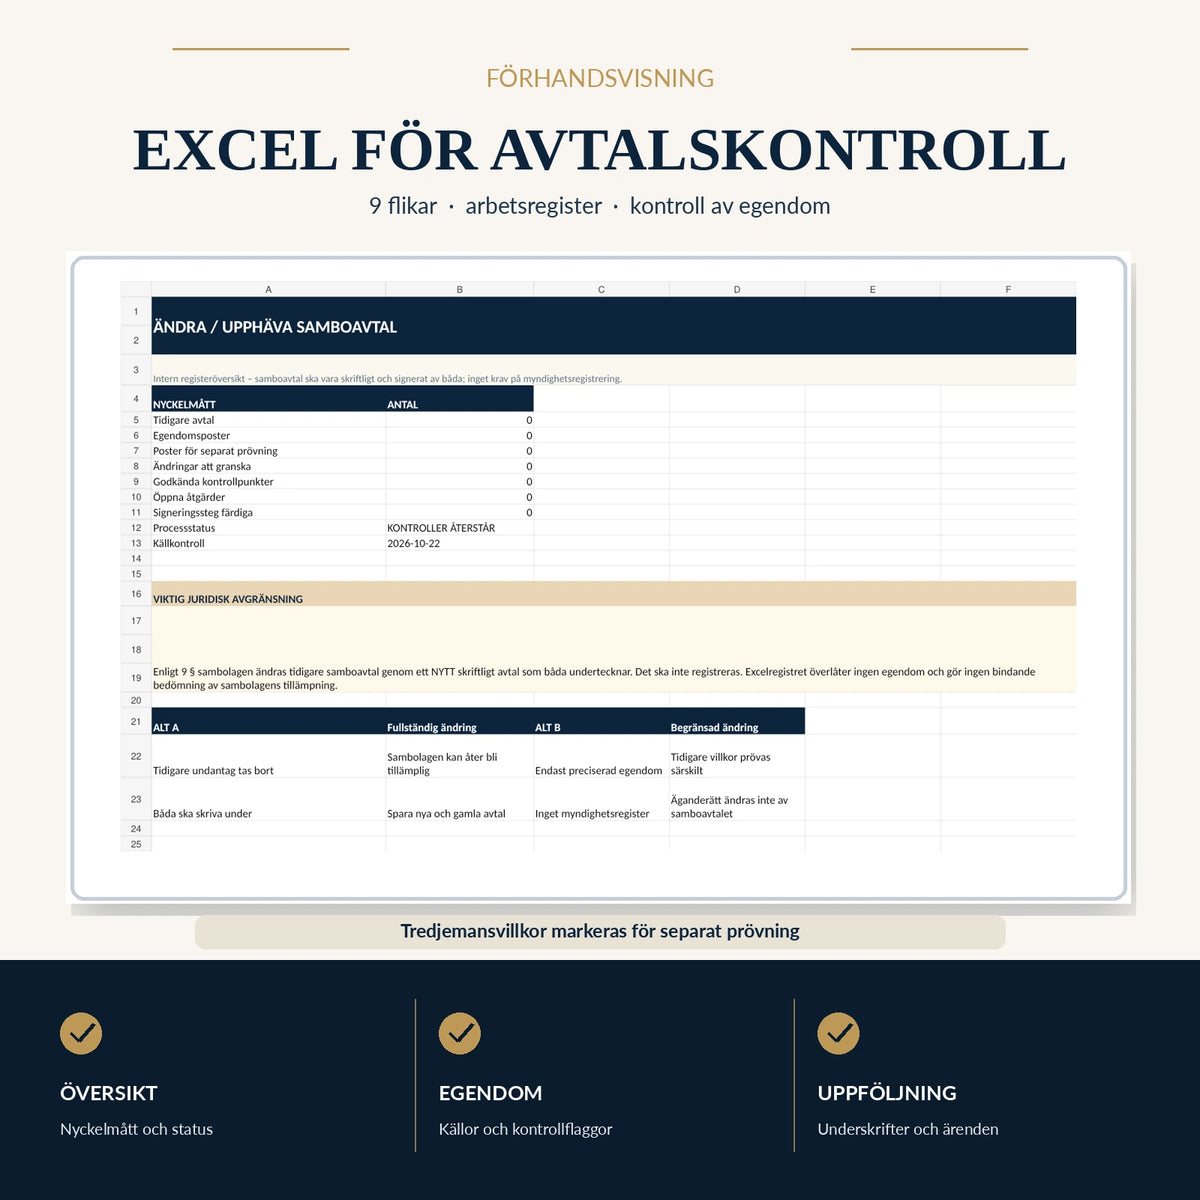Click the ALT A header cell
The height and width of the screenshot is (1200, 1200).
pyautogui.click(x=268, y=721)
